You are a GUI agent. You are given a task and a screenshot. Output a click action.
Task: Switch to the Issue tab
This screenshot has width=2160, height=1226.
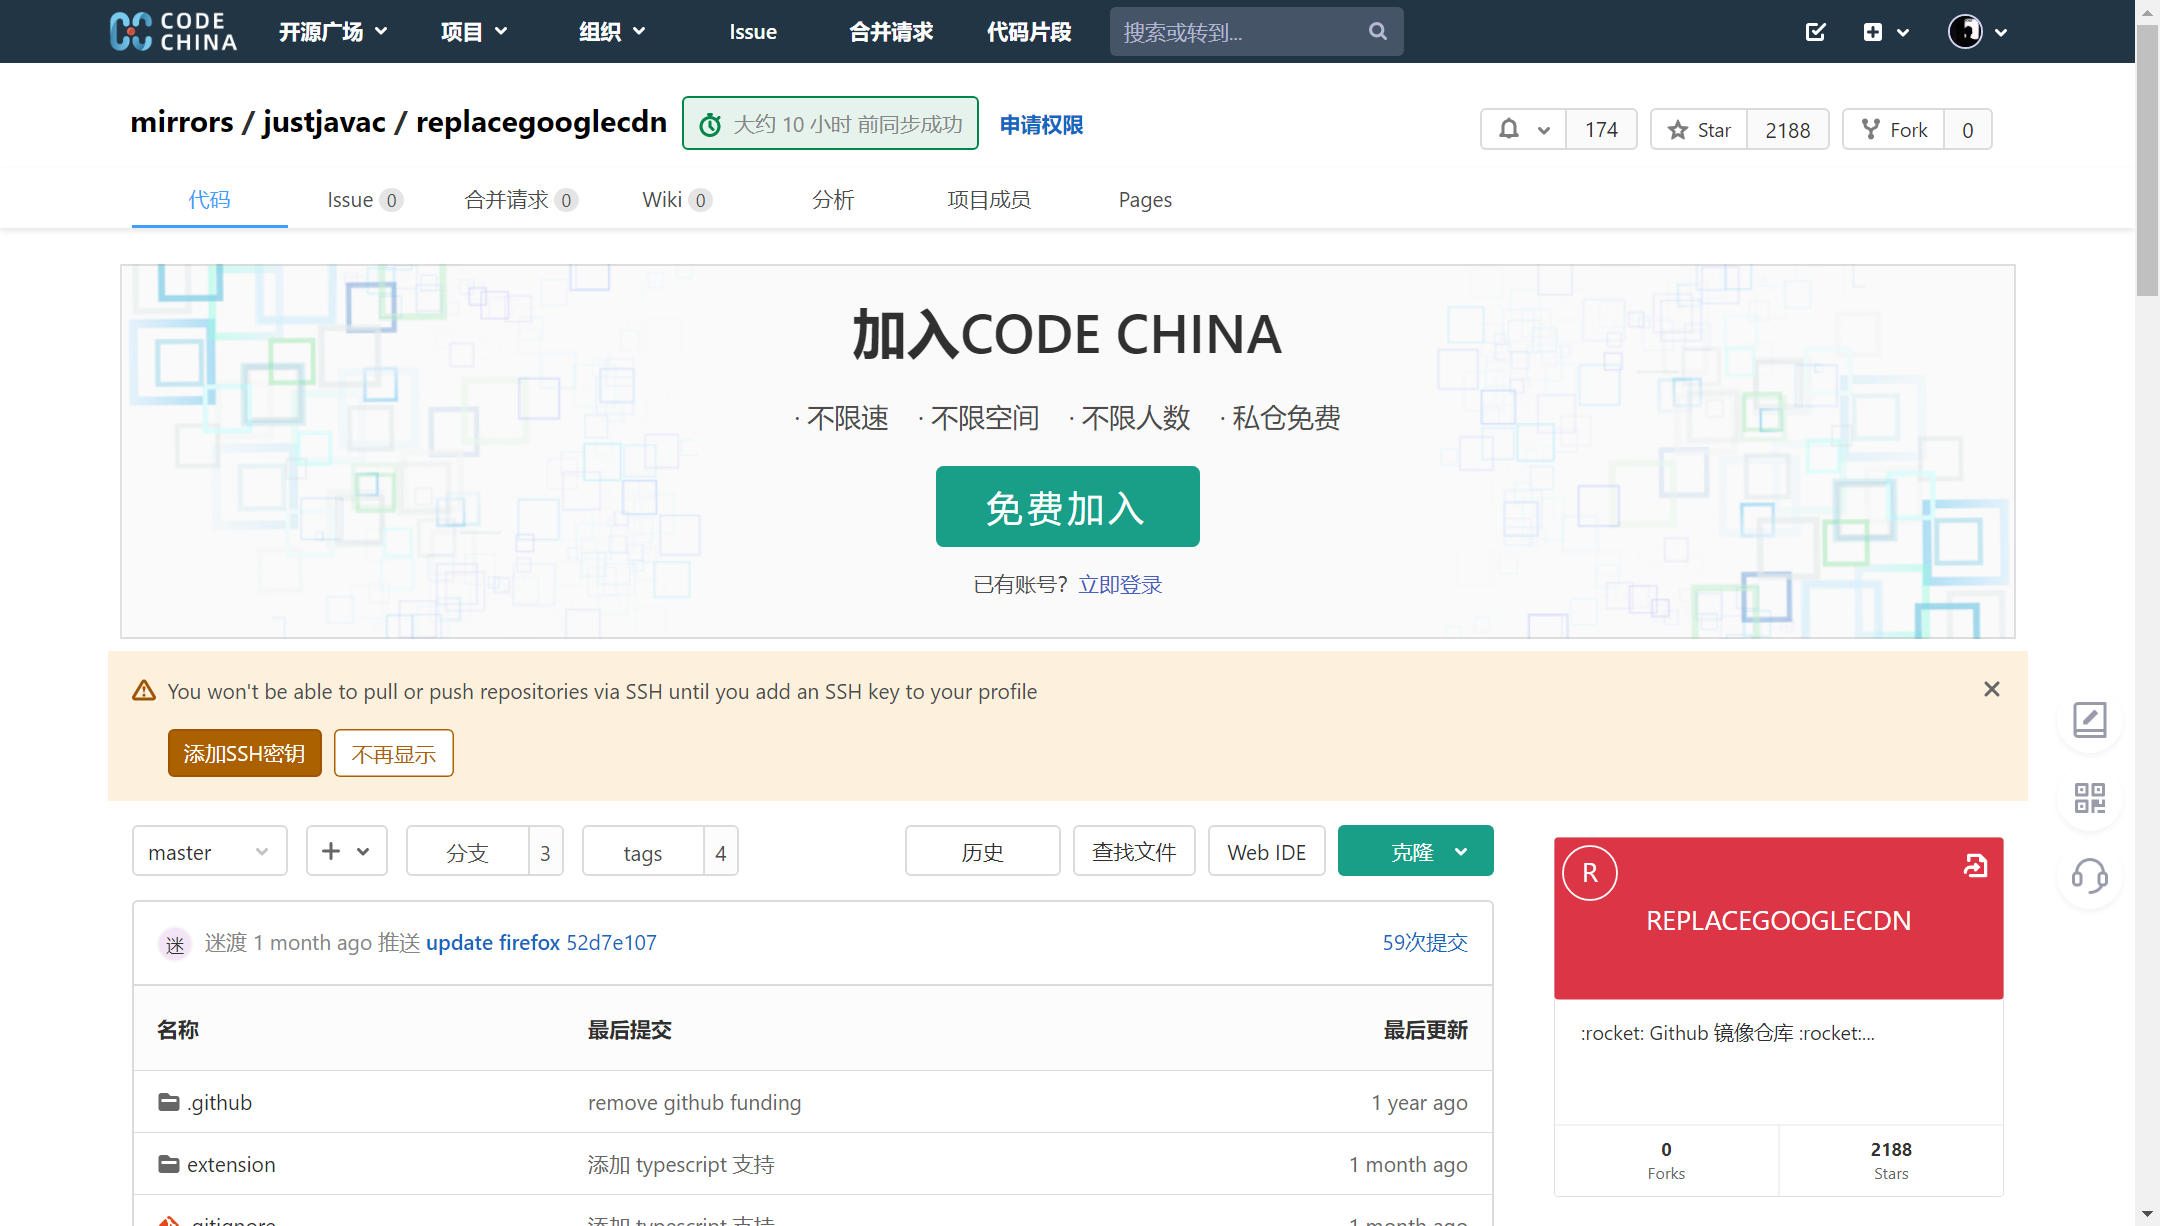(365, 199)
